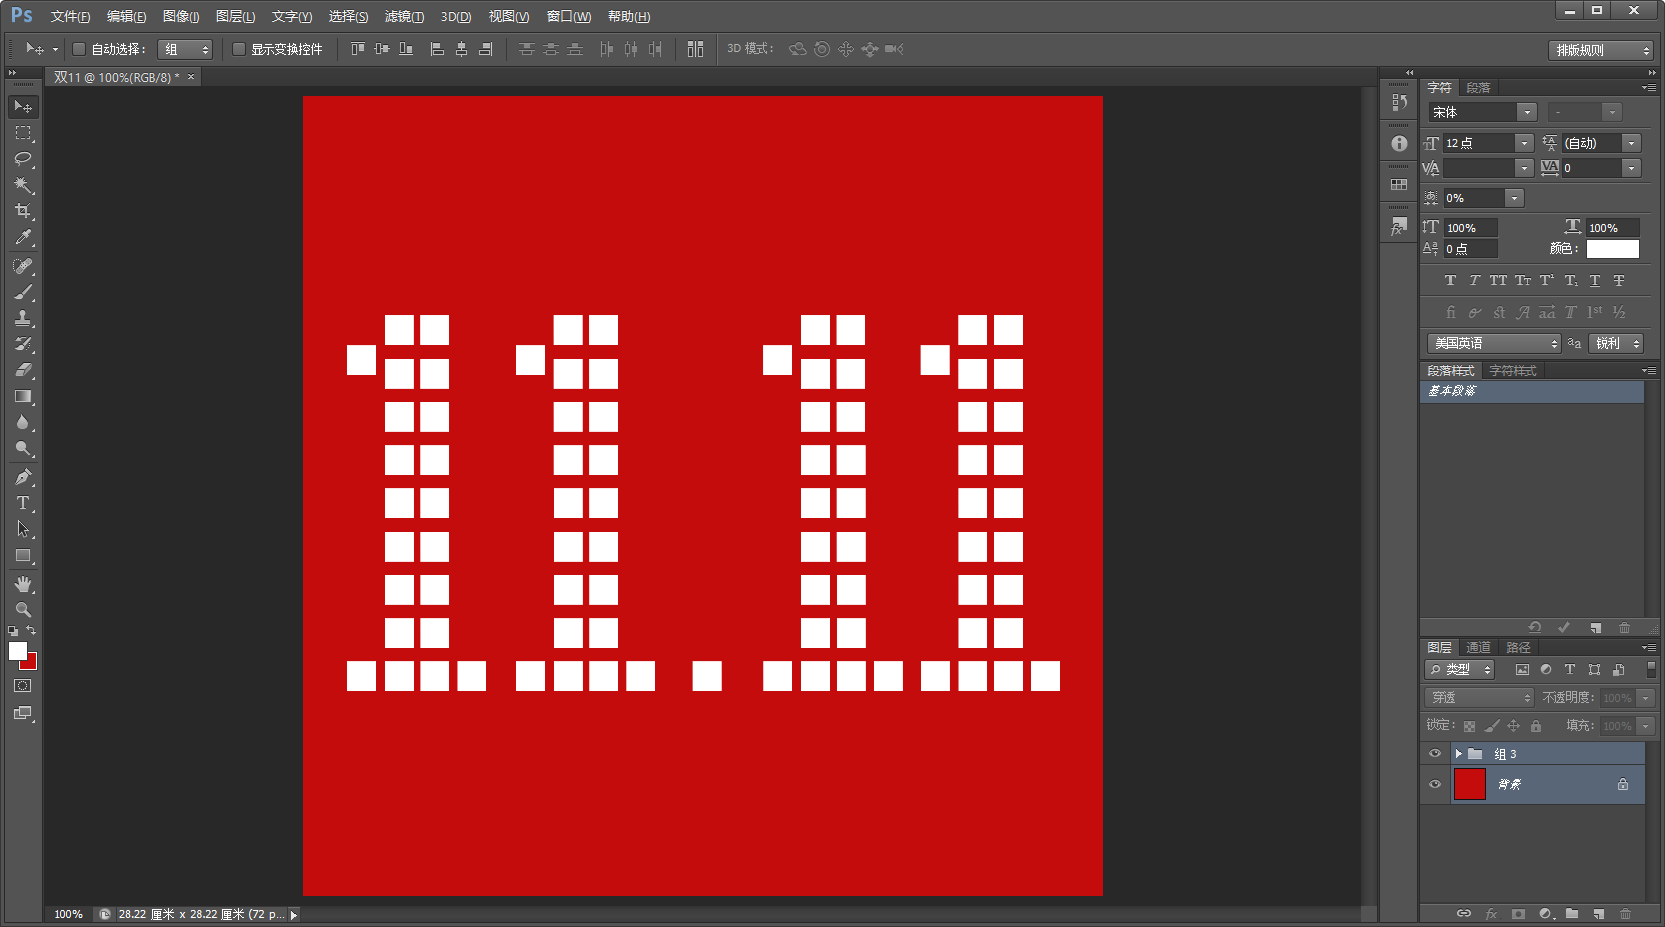Select the Path Selection tool
Viewport: 1665px width, 927px height.
point(22,529)
